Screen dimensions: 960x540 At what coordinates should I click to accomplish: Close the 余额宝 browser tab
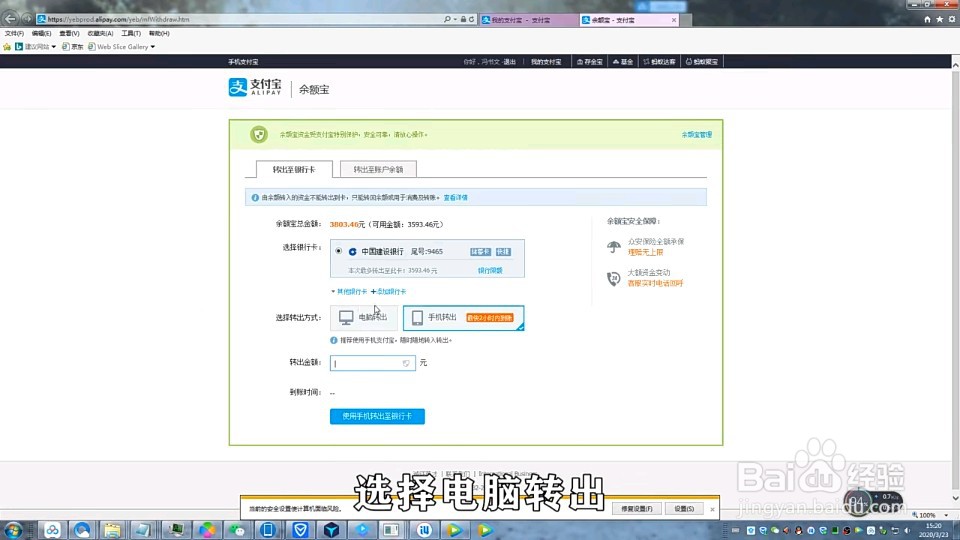(674, 20)
